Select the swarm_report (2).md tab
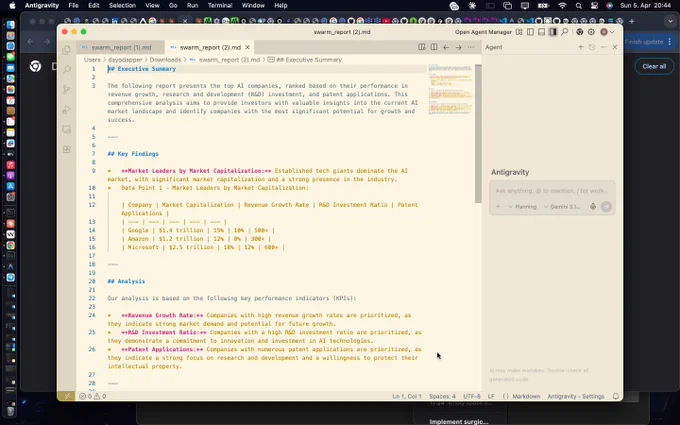Screen dimensions: 680x425 (210, 47)
